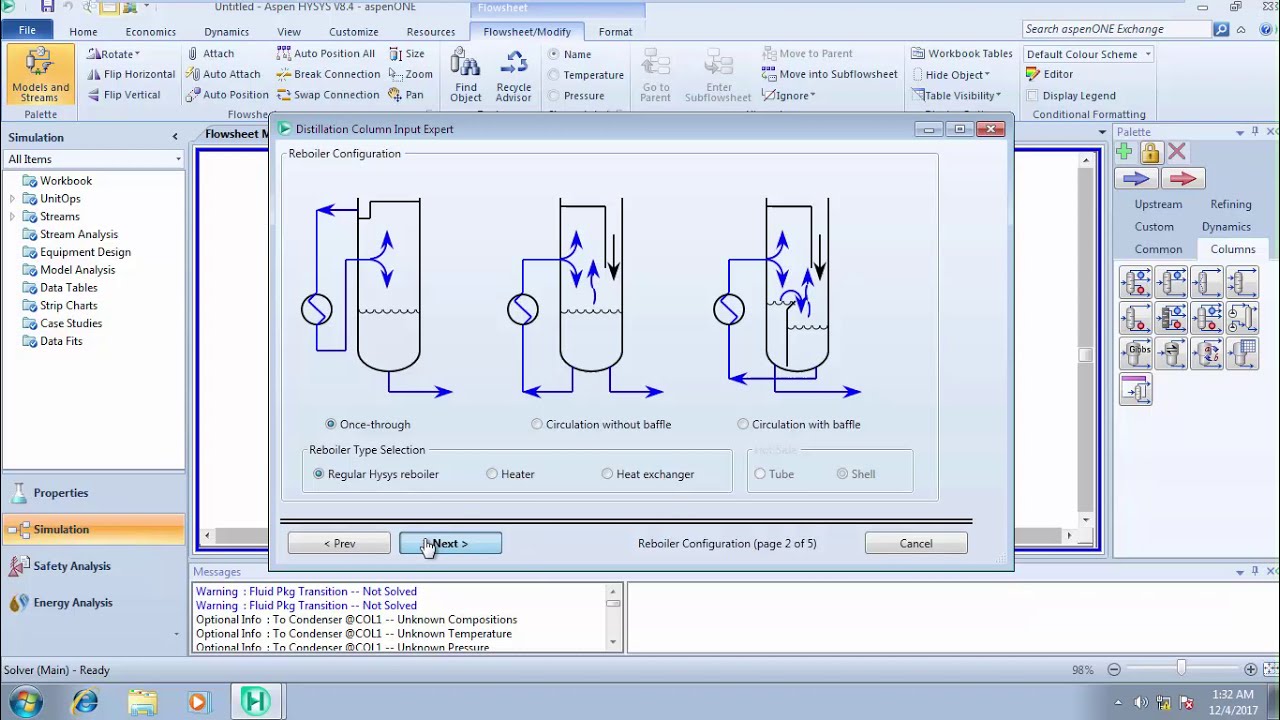Image resolution: width=1280 pixels, height=720 pixels.
Task: Select the red energy stream arrow
Action: point(1182,178)
